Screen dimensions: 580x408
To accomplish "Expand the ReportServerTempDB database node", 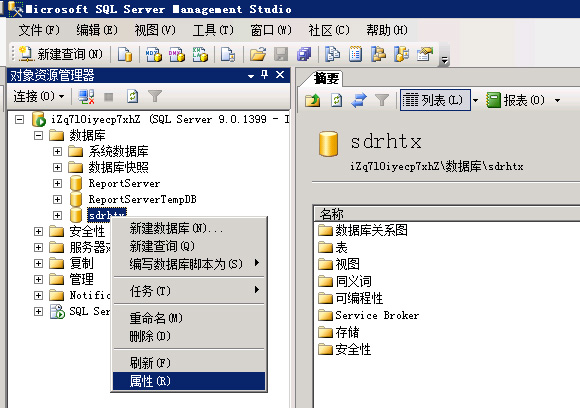I will 57,199.
